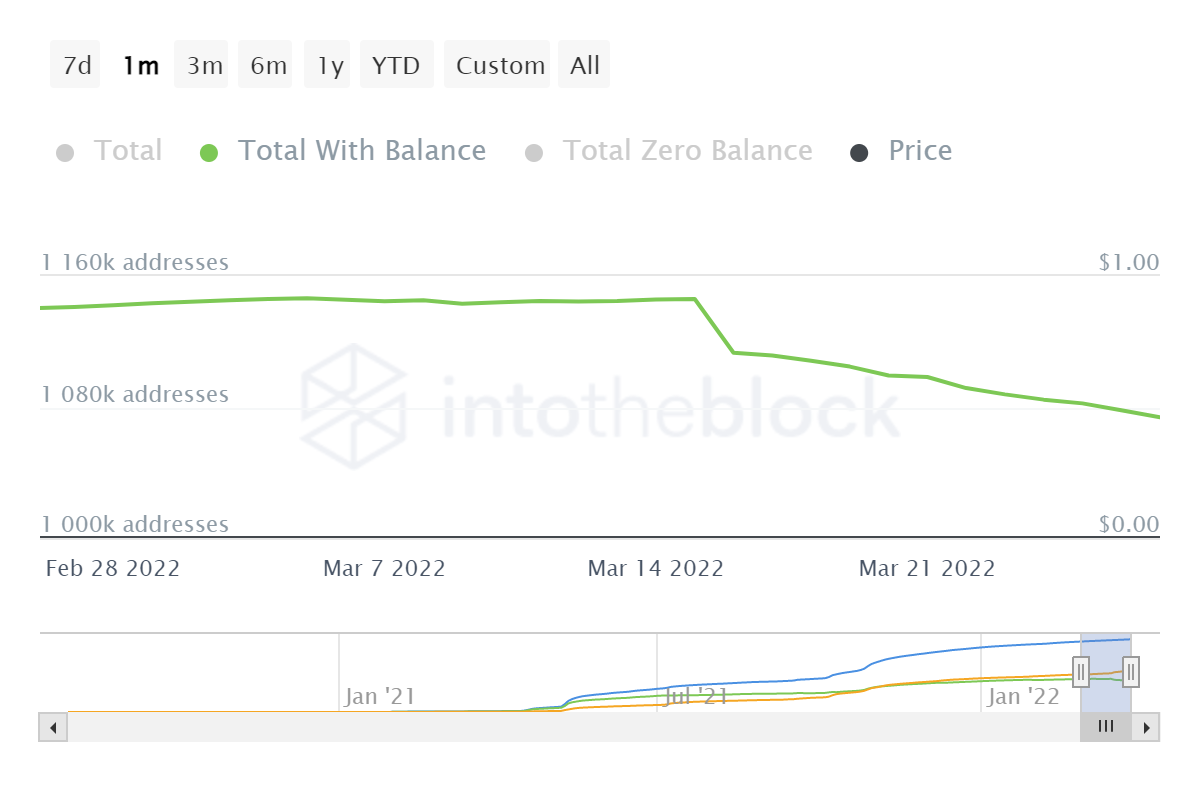
Task: Click the scrollbar thumb grip
Action: [1106, 727]
